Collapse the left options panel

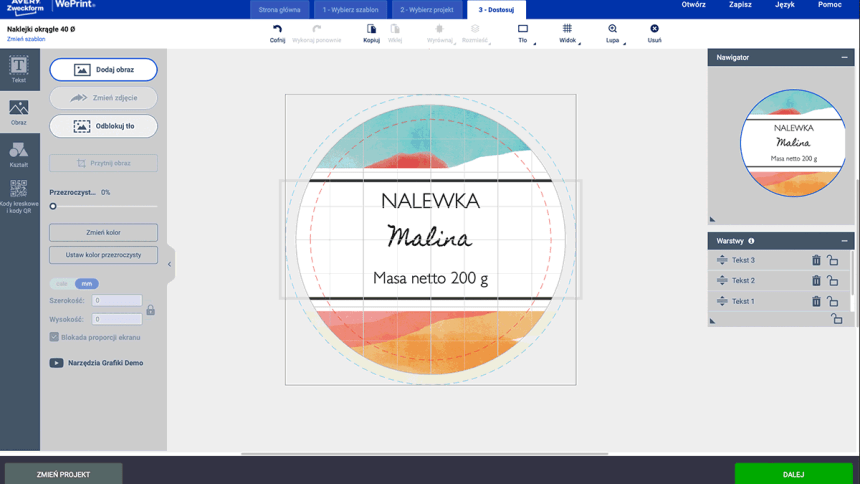[170, 264]
